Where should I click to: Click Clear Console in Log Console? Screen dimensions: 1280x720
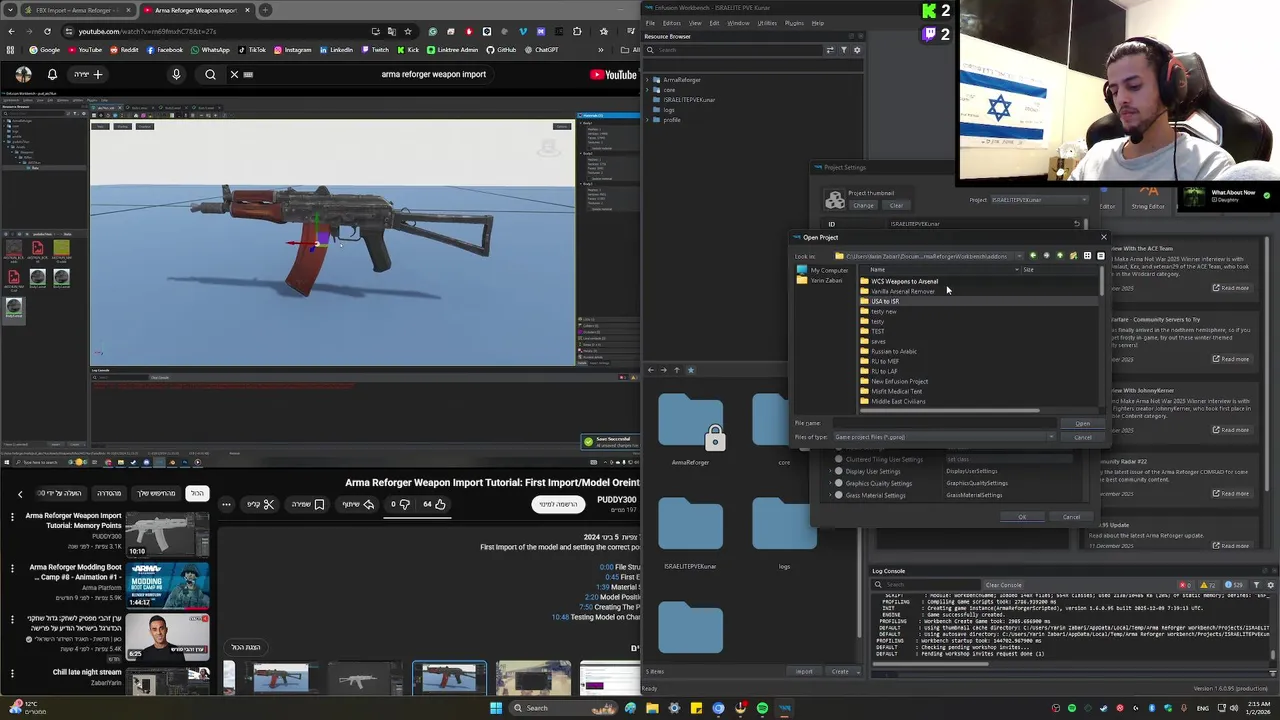[x=1004, y=585]
